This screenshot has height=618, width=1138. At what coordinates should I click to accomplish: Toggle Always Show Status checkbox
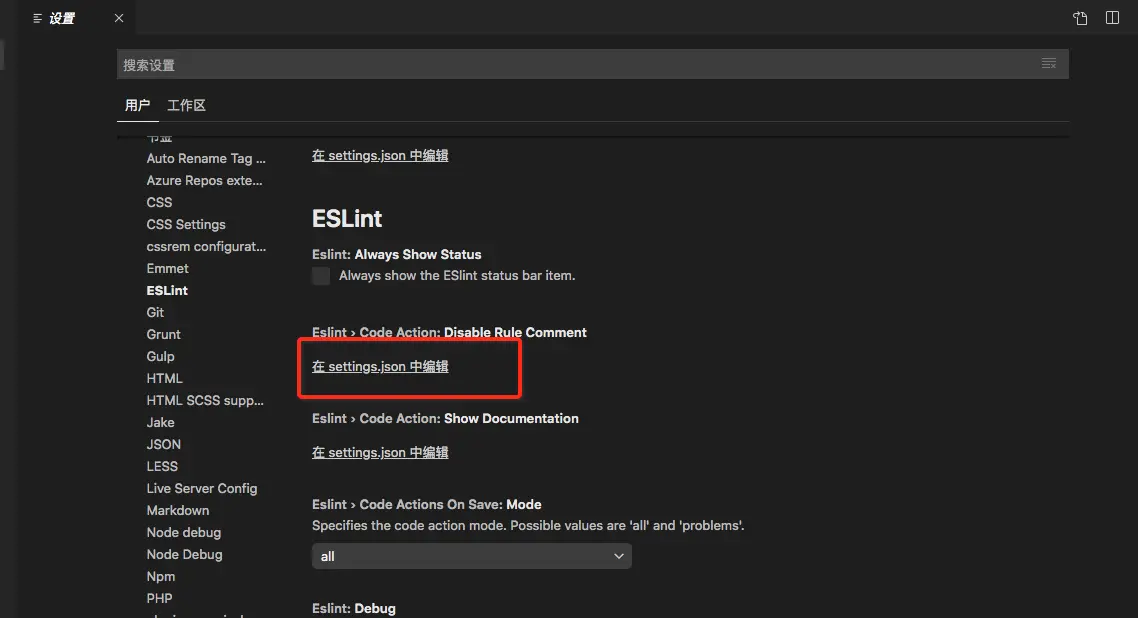click(x=321, y=276)
